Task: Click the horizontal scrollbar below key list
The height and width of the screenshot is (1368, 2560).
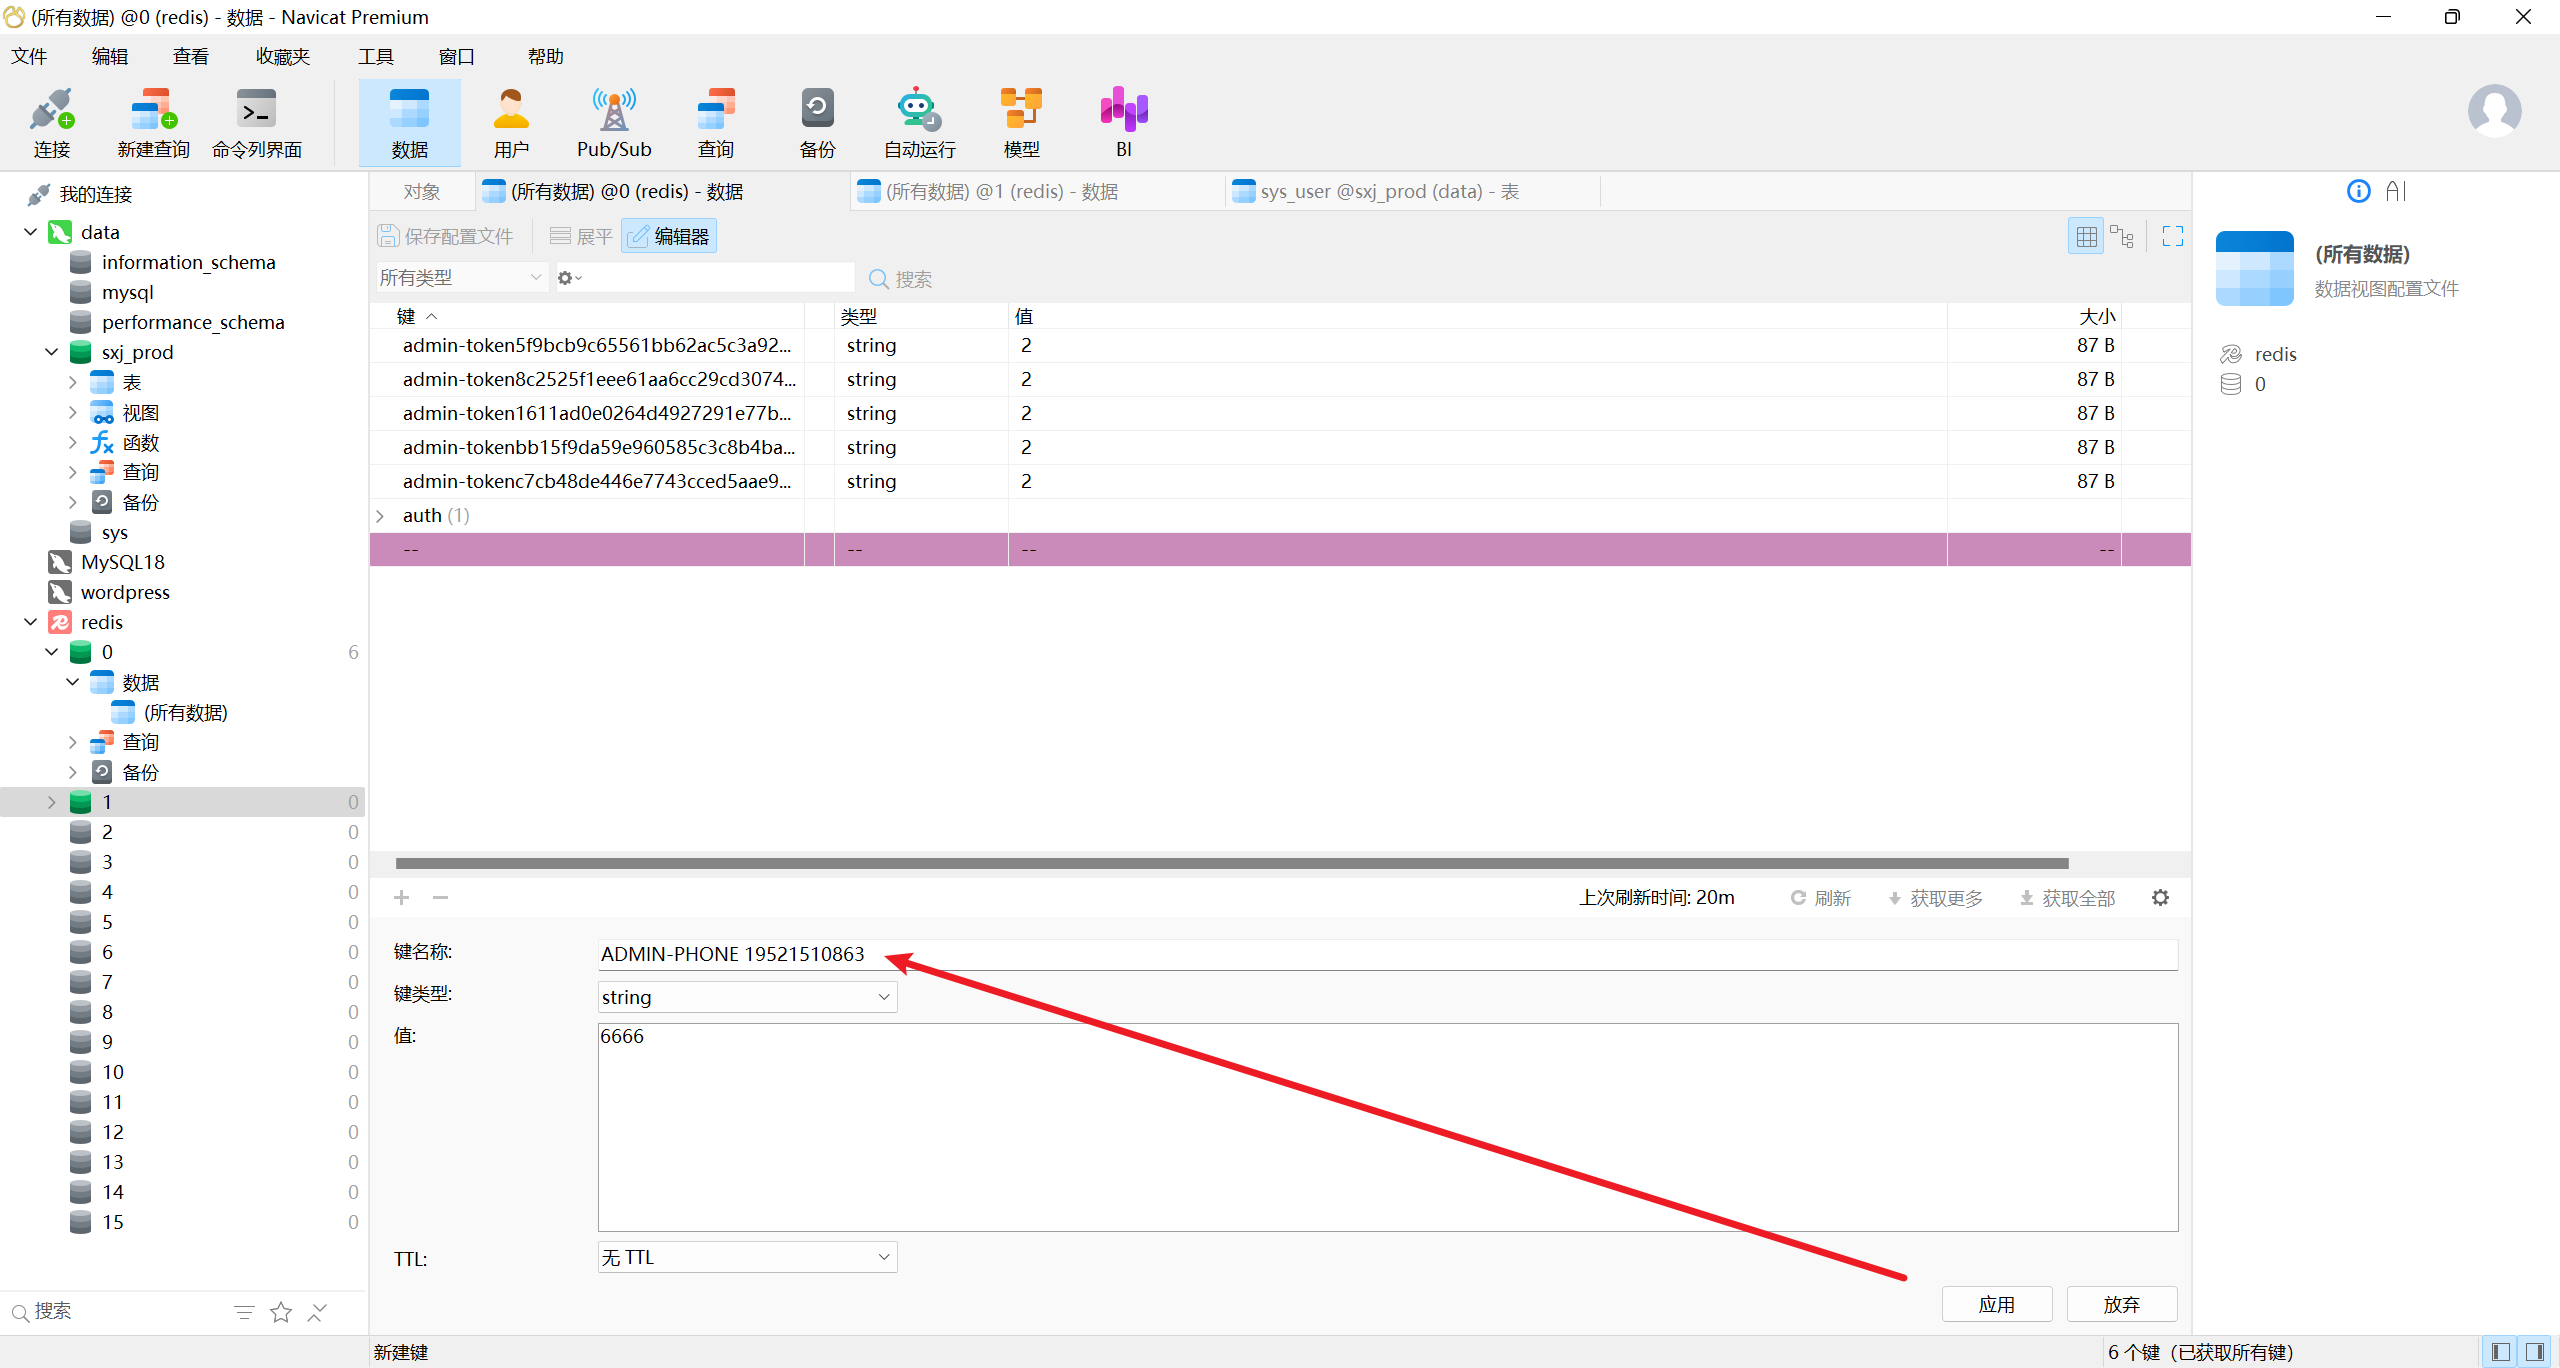Action: click(x=1230, y=863)
